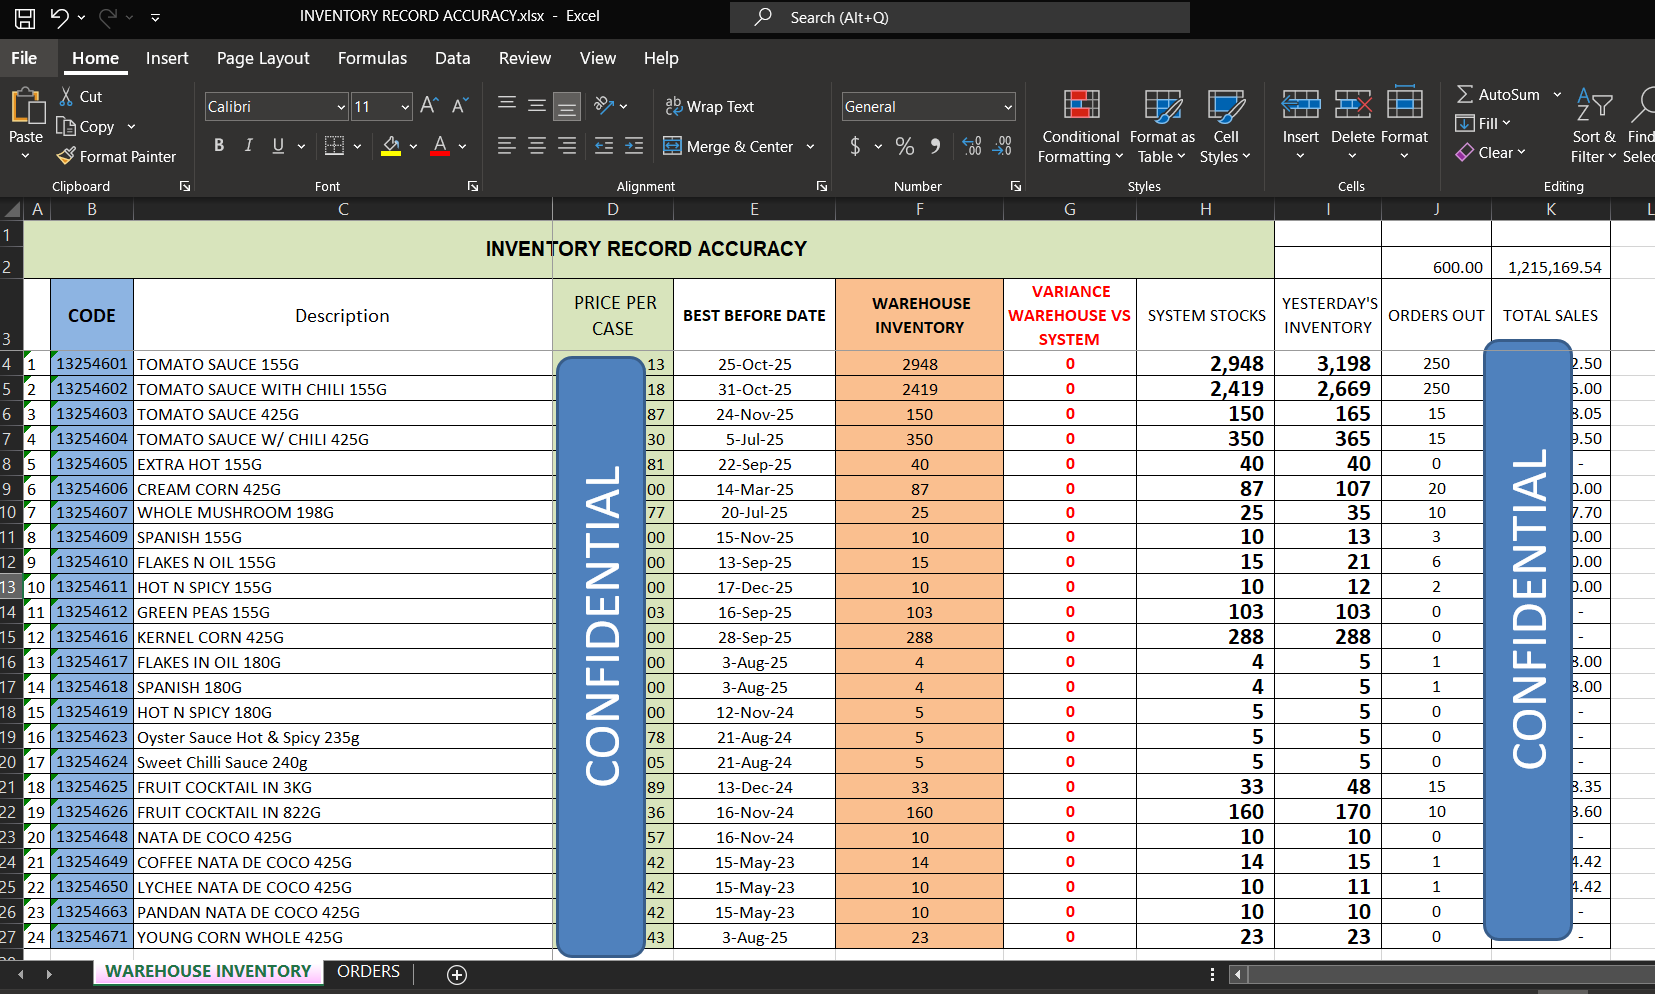Click the Increase Indent icon
Screen dimensions: 1655x994
(x=634, y=146)
